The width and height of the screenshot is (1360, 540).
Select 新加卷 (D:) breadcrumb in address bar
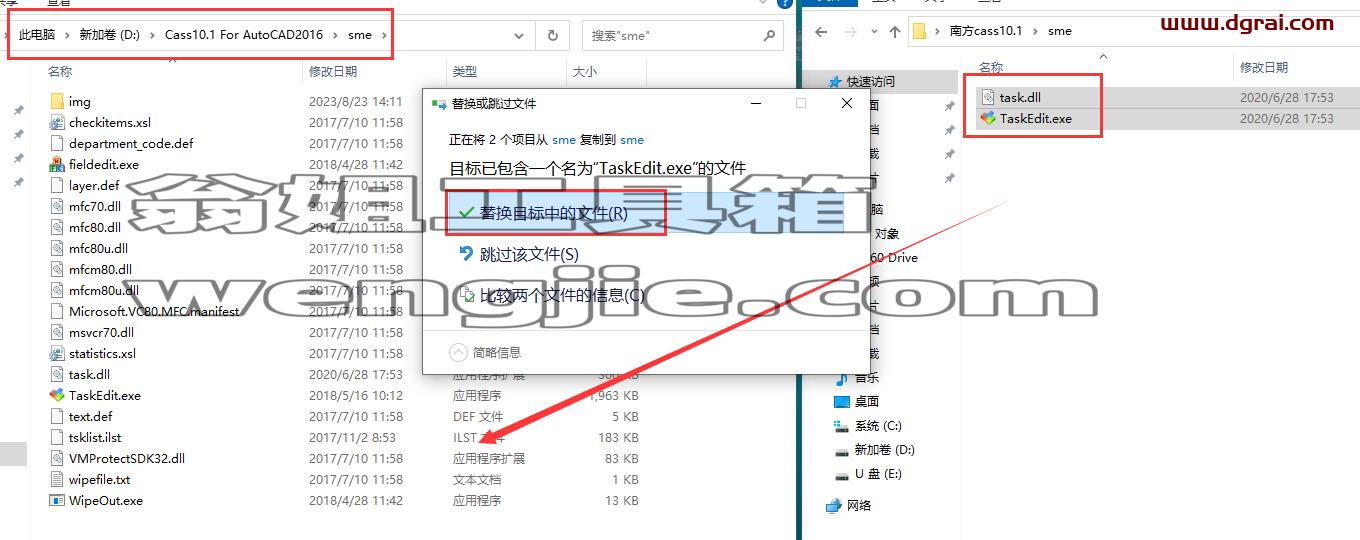(110, 35)
